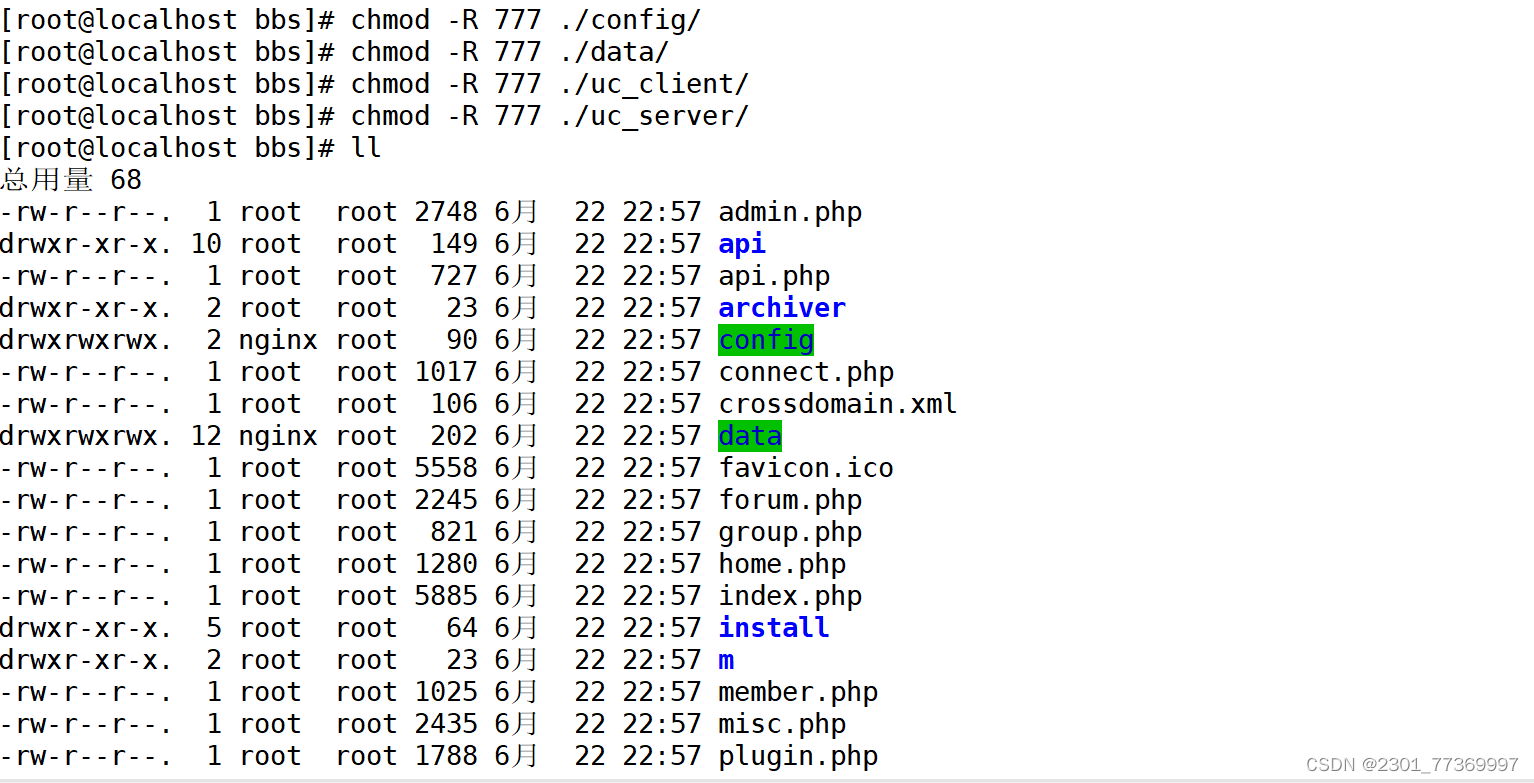
Task: Click the green-highlighted data directory
Action: [x=750, y=436]
